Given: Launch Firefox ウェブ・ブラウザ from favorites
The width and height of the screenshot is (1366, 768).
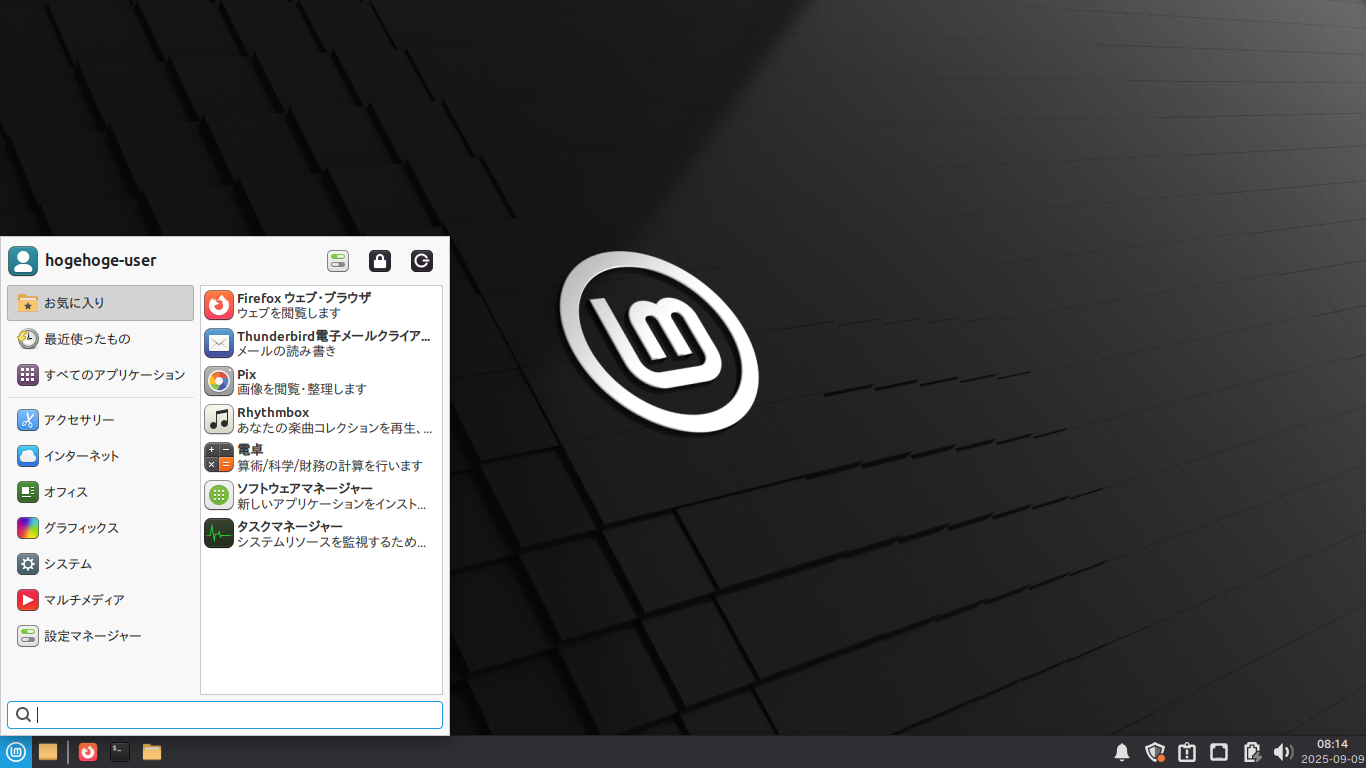Looking at the screenshot, I should click(x=321, y=305).
